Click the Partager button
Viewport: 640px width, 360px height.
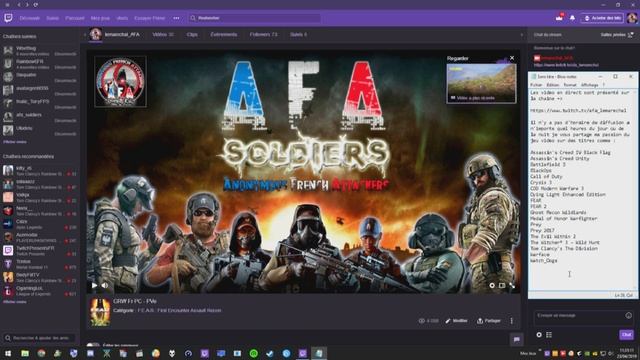tap(489, 321)
